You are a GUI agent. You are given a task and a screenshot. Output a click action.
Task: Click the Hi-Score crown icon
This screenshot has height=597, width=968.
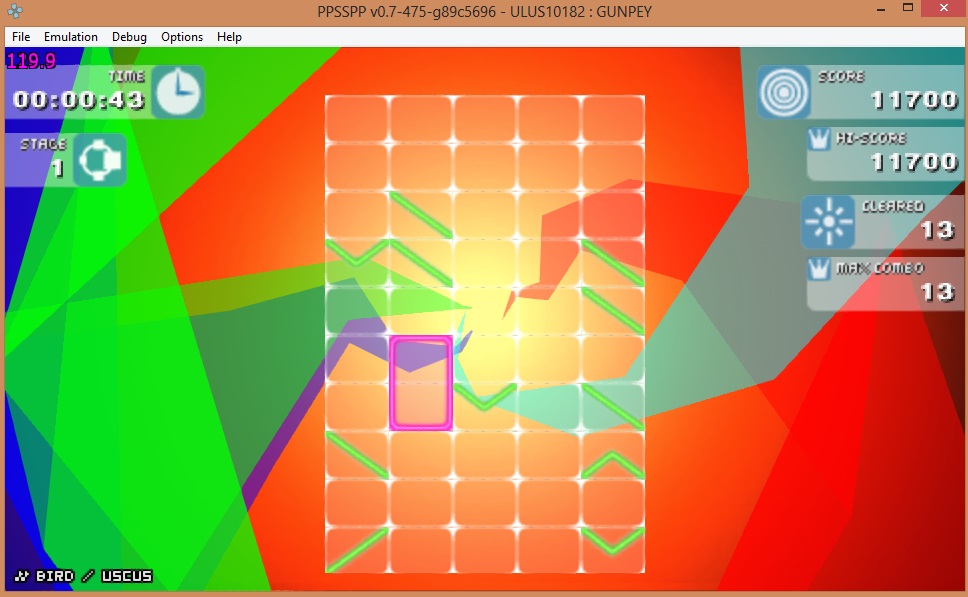(x=820, y=140)
